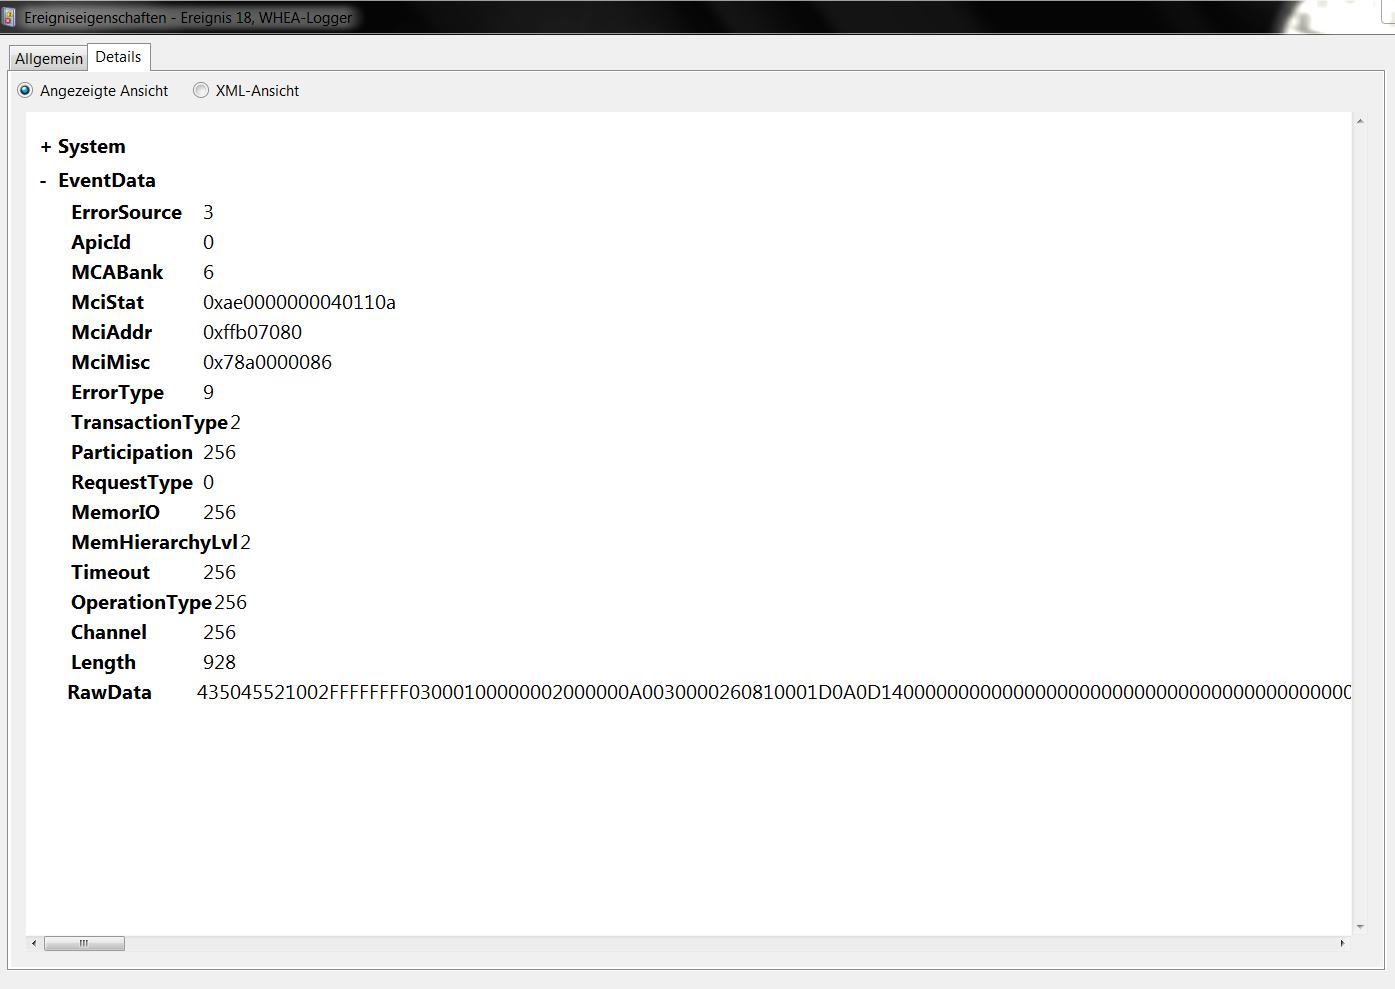Select the ErrorSource label
The image size is (1395, 989).
point(127,212)
